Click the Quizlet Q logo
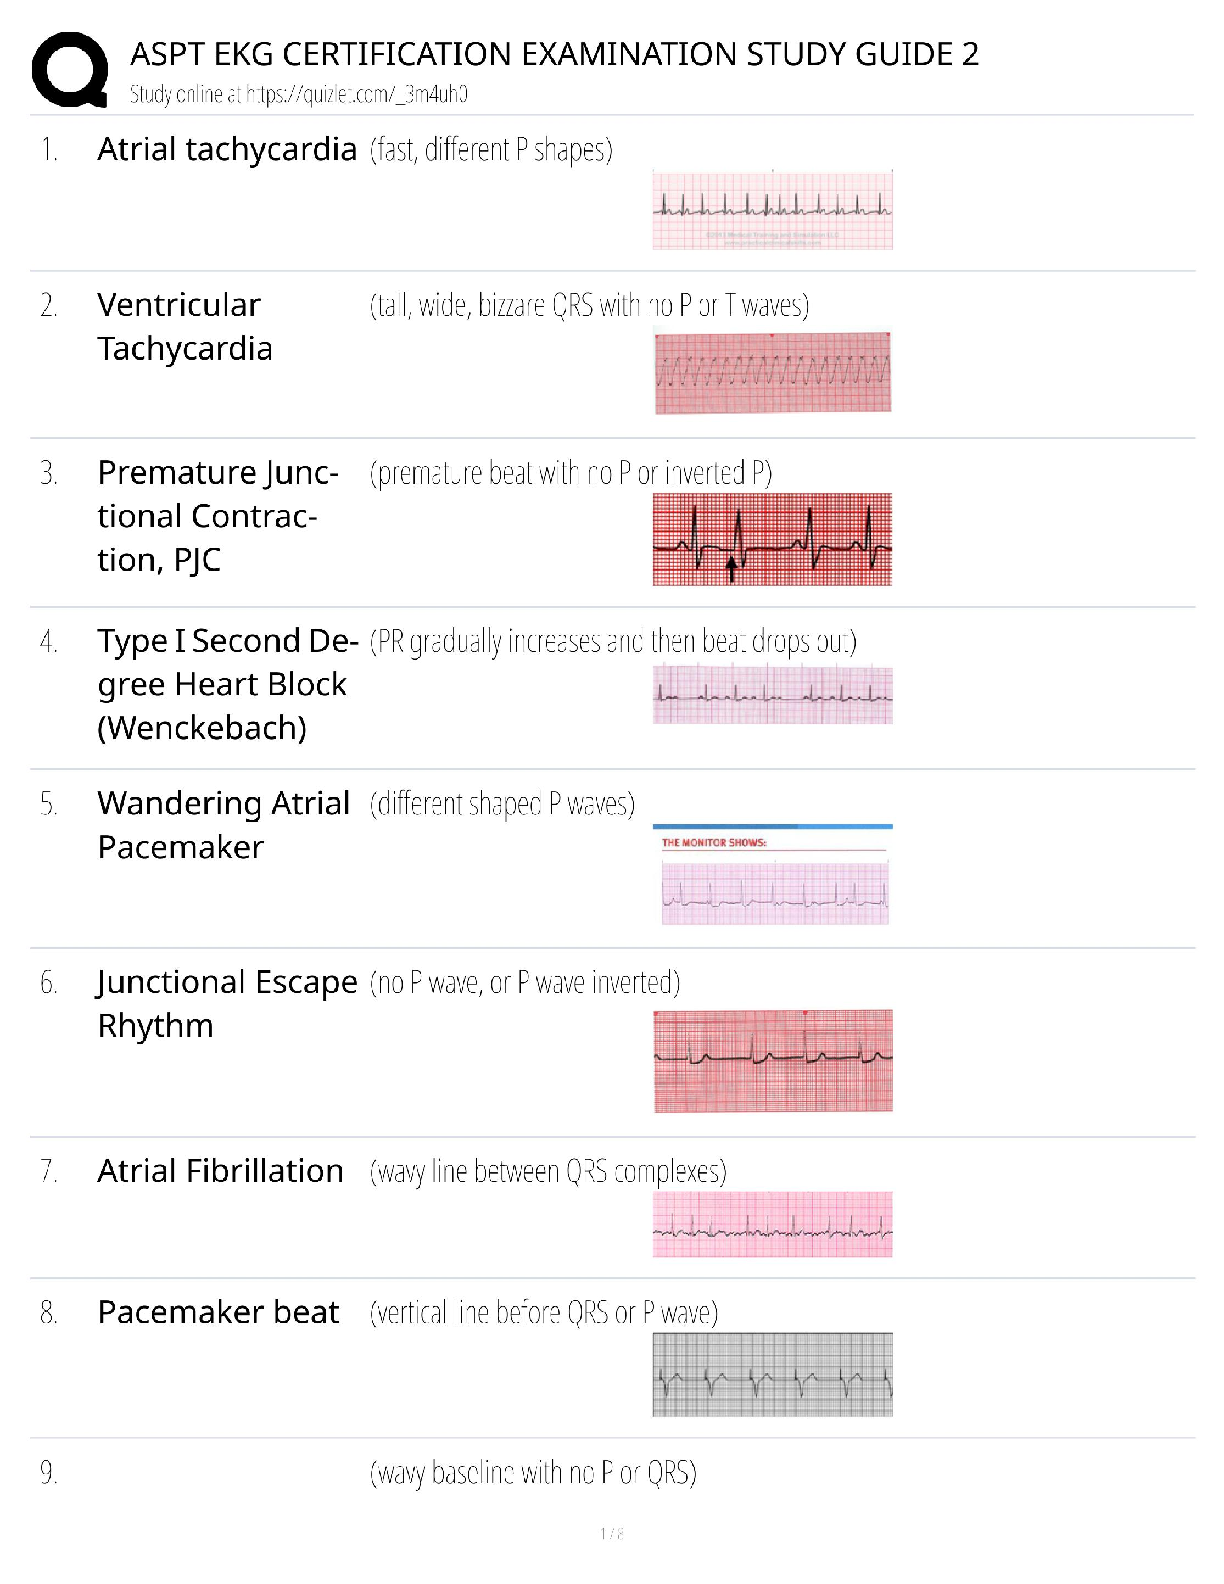 (x=70, y=69)
